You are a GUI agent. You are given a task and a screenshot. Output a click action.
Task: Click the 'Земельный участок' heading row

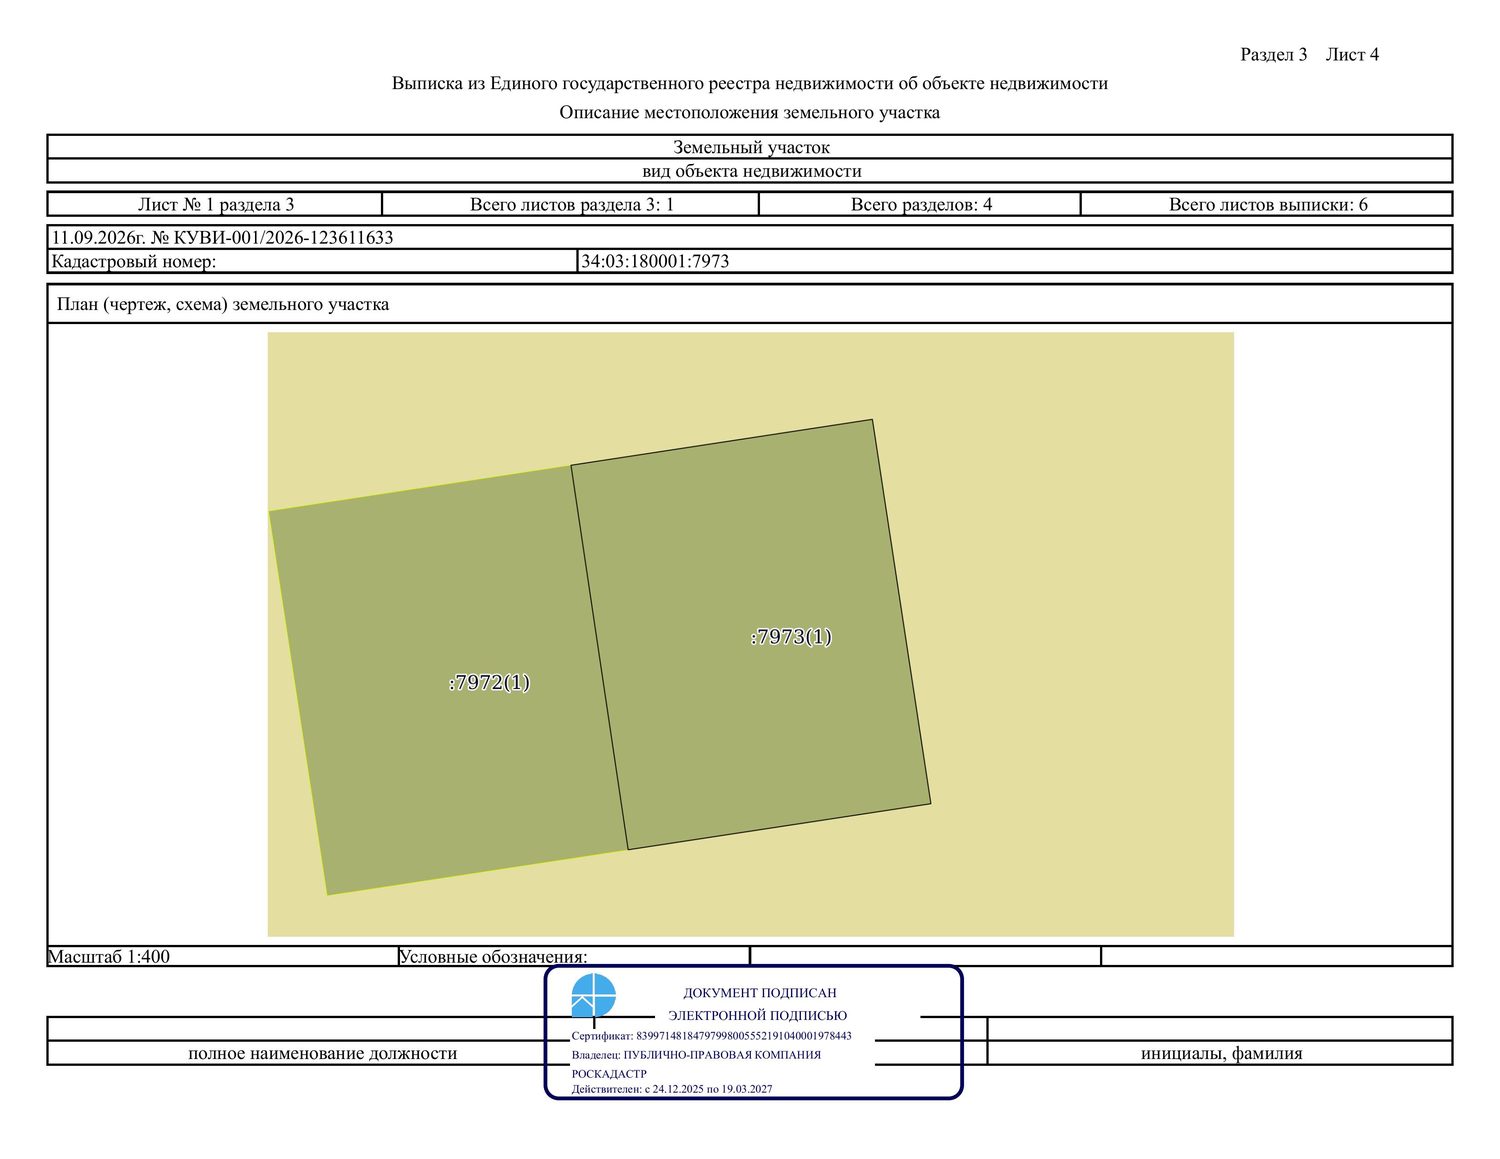click(750, 147)
